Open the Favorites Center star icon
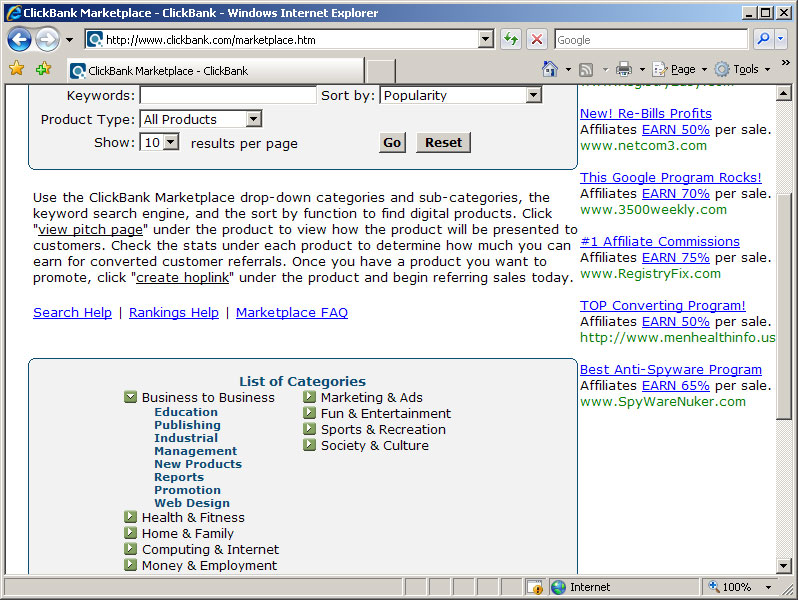This screenshot has height=600, width=798. coord(16,68)
